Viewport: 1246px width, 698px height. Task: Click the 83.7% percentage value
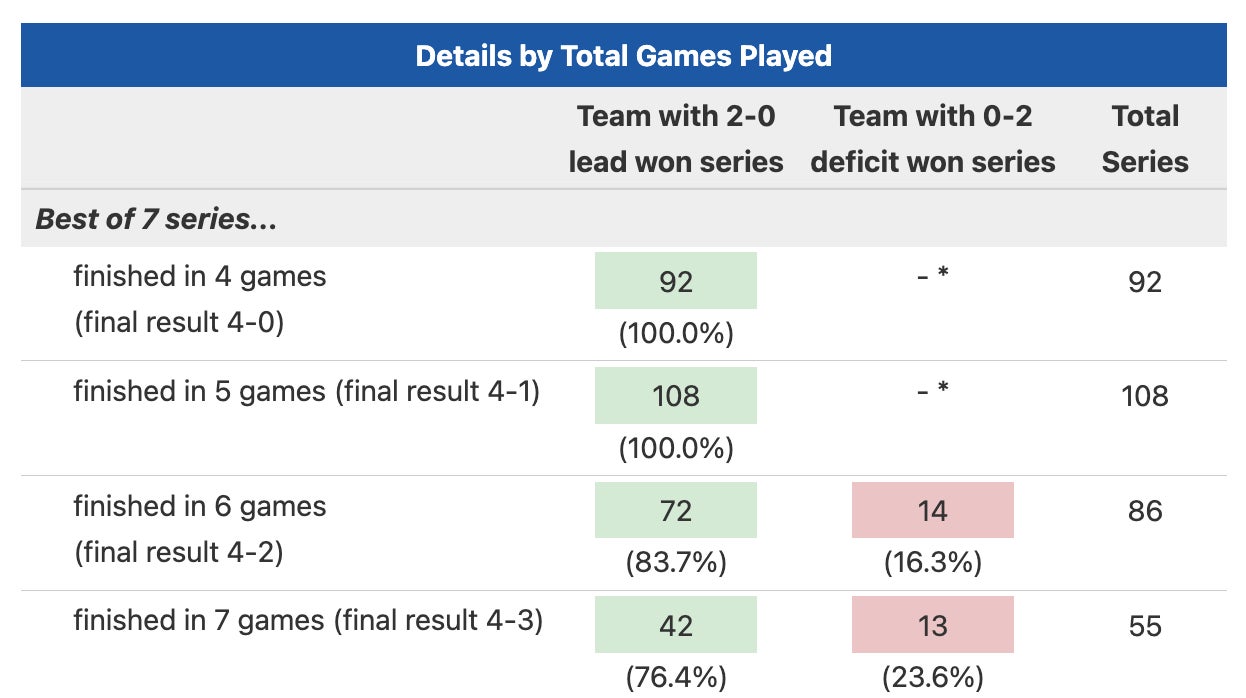tap(676, 563)
